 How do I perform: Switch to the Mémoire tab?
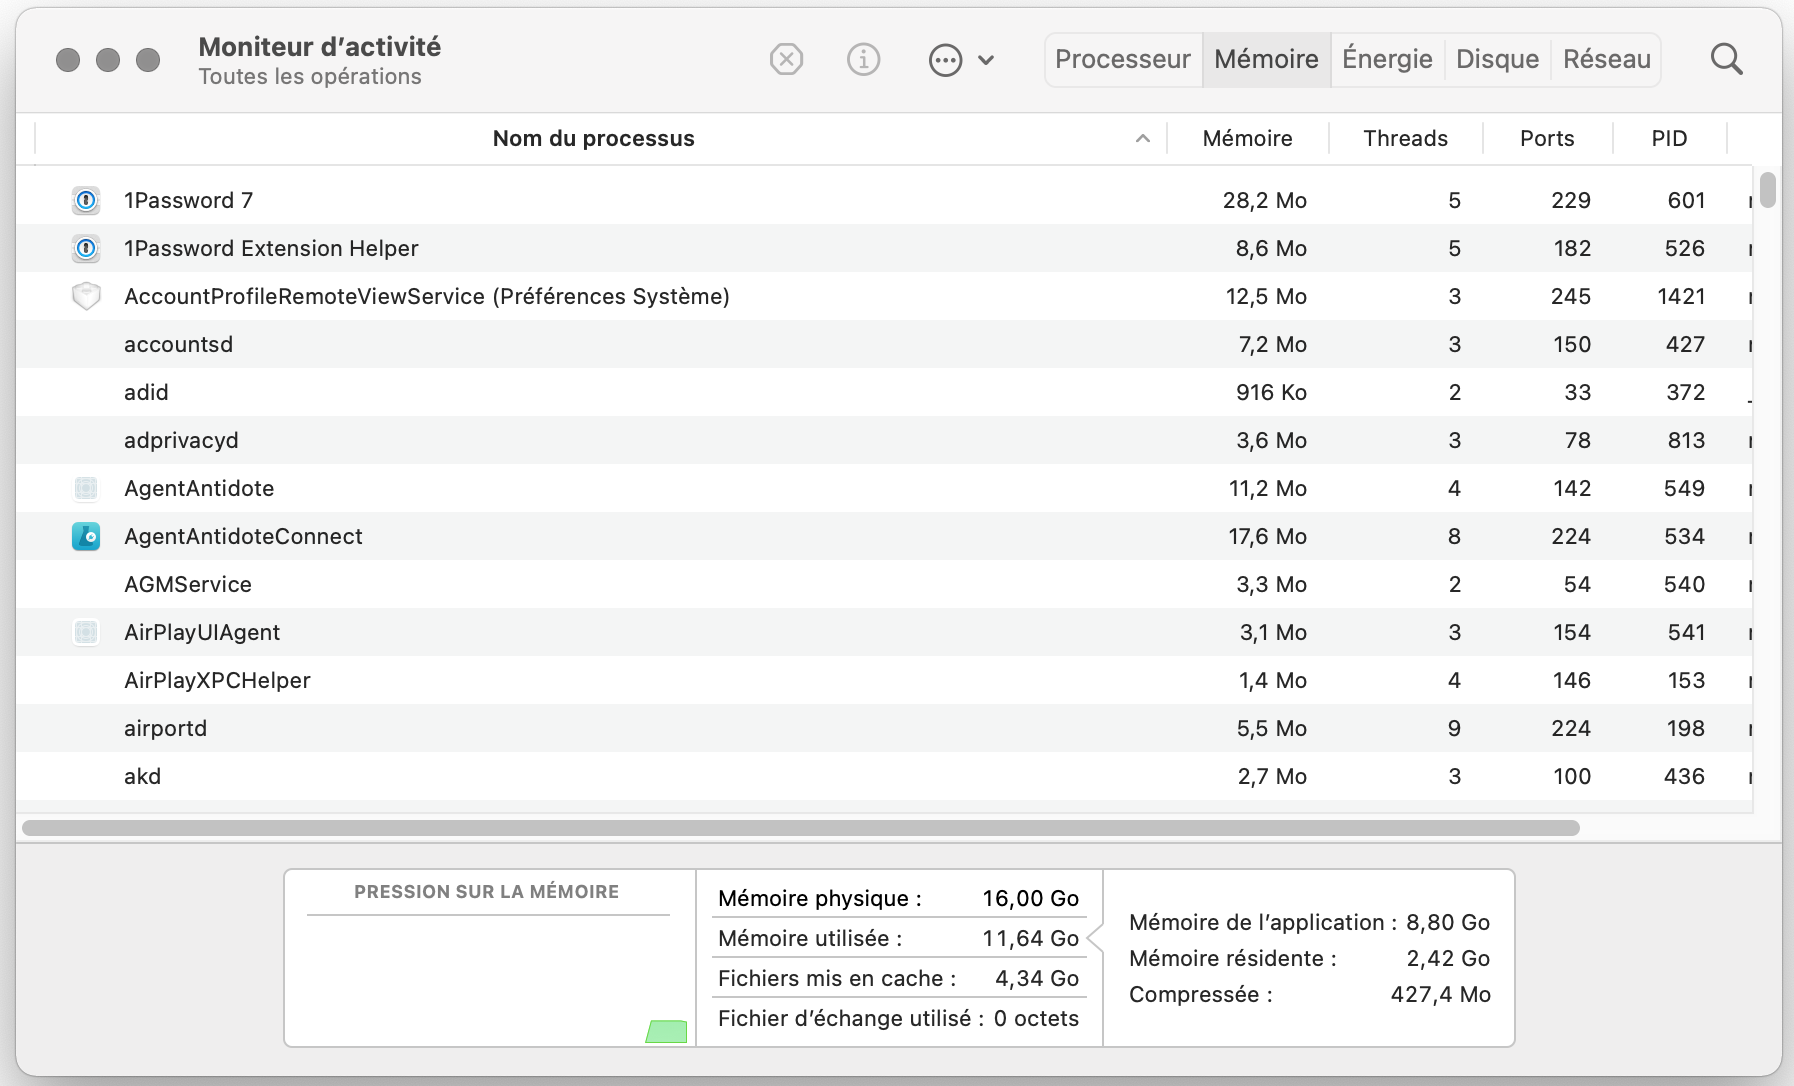click(x=1266, y=60)
